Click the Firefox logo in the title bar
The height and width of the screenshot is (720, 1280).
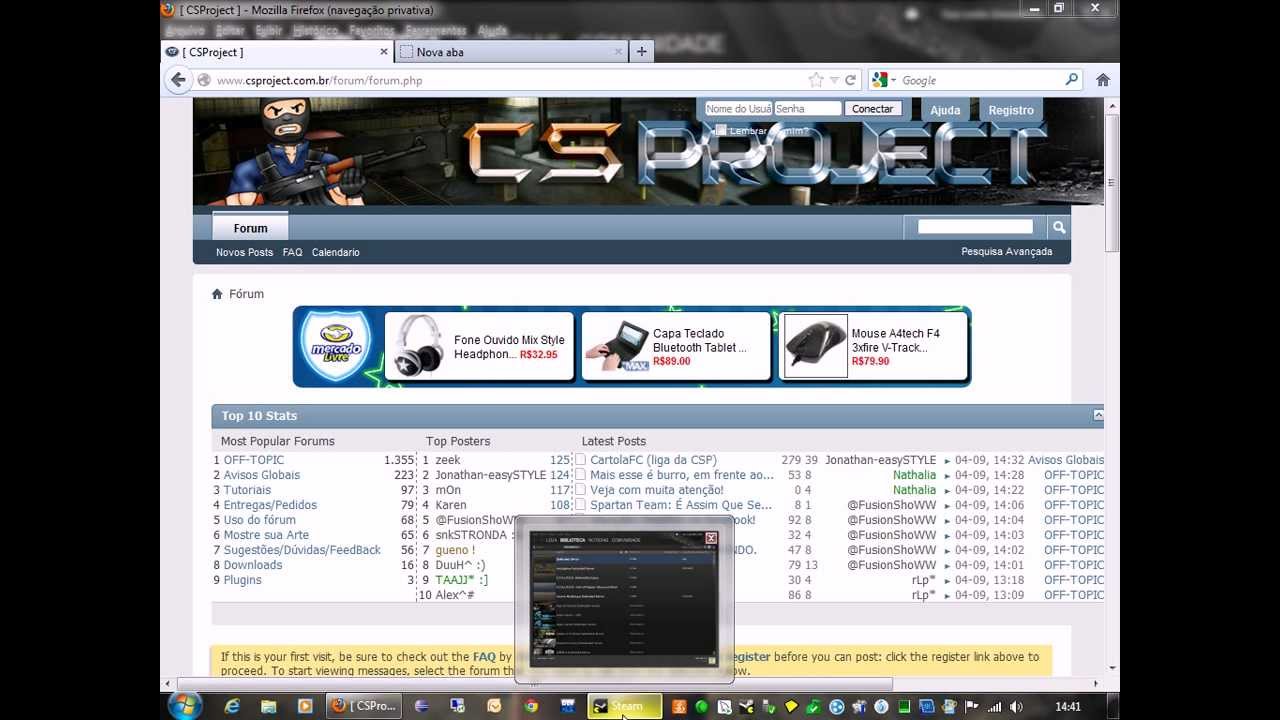coord(168,10)
